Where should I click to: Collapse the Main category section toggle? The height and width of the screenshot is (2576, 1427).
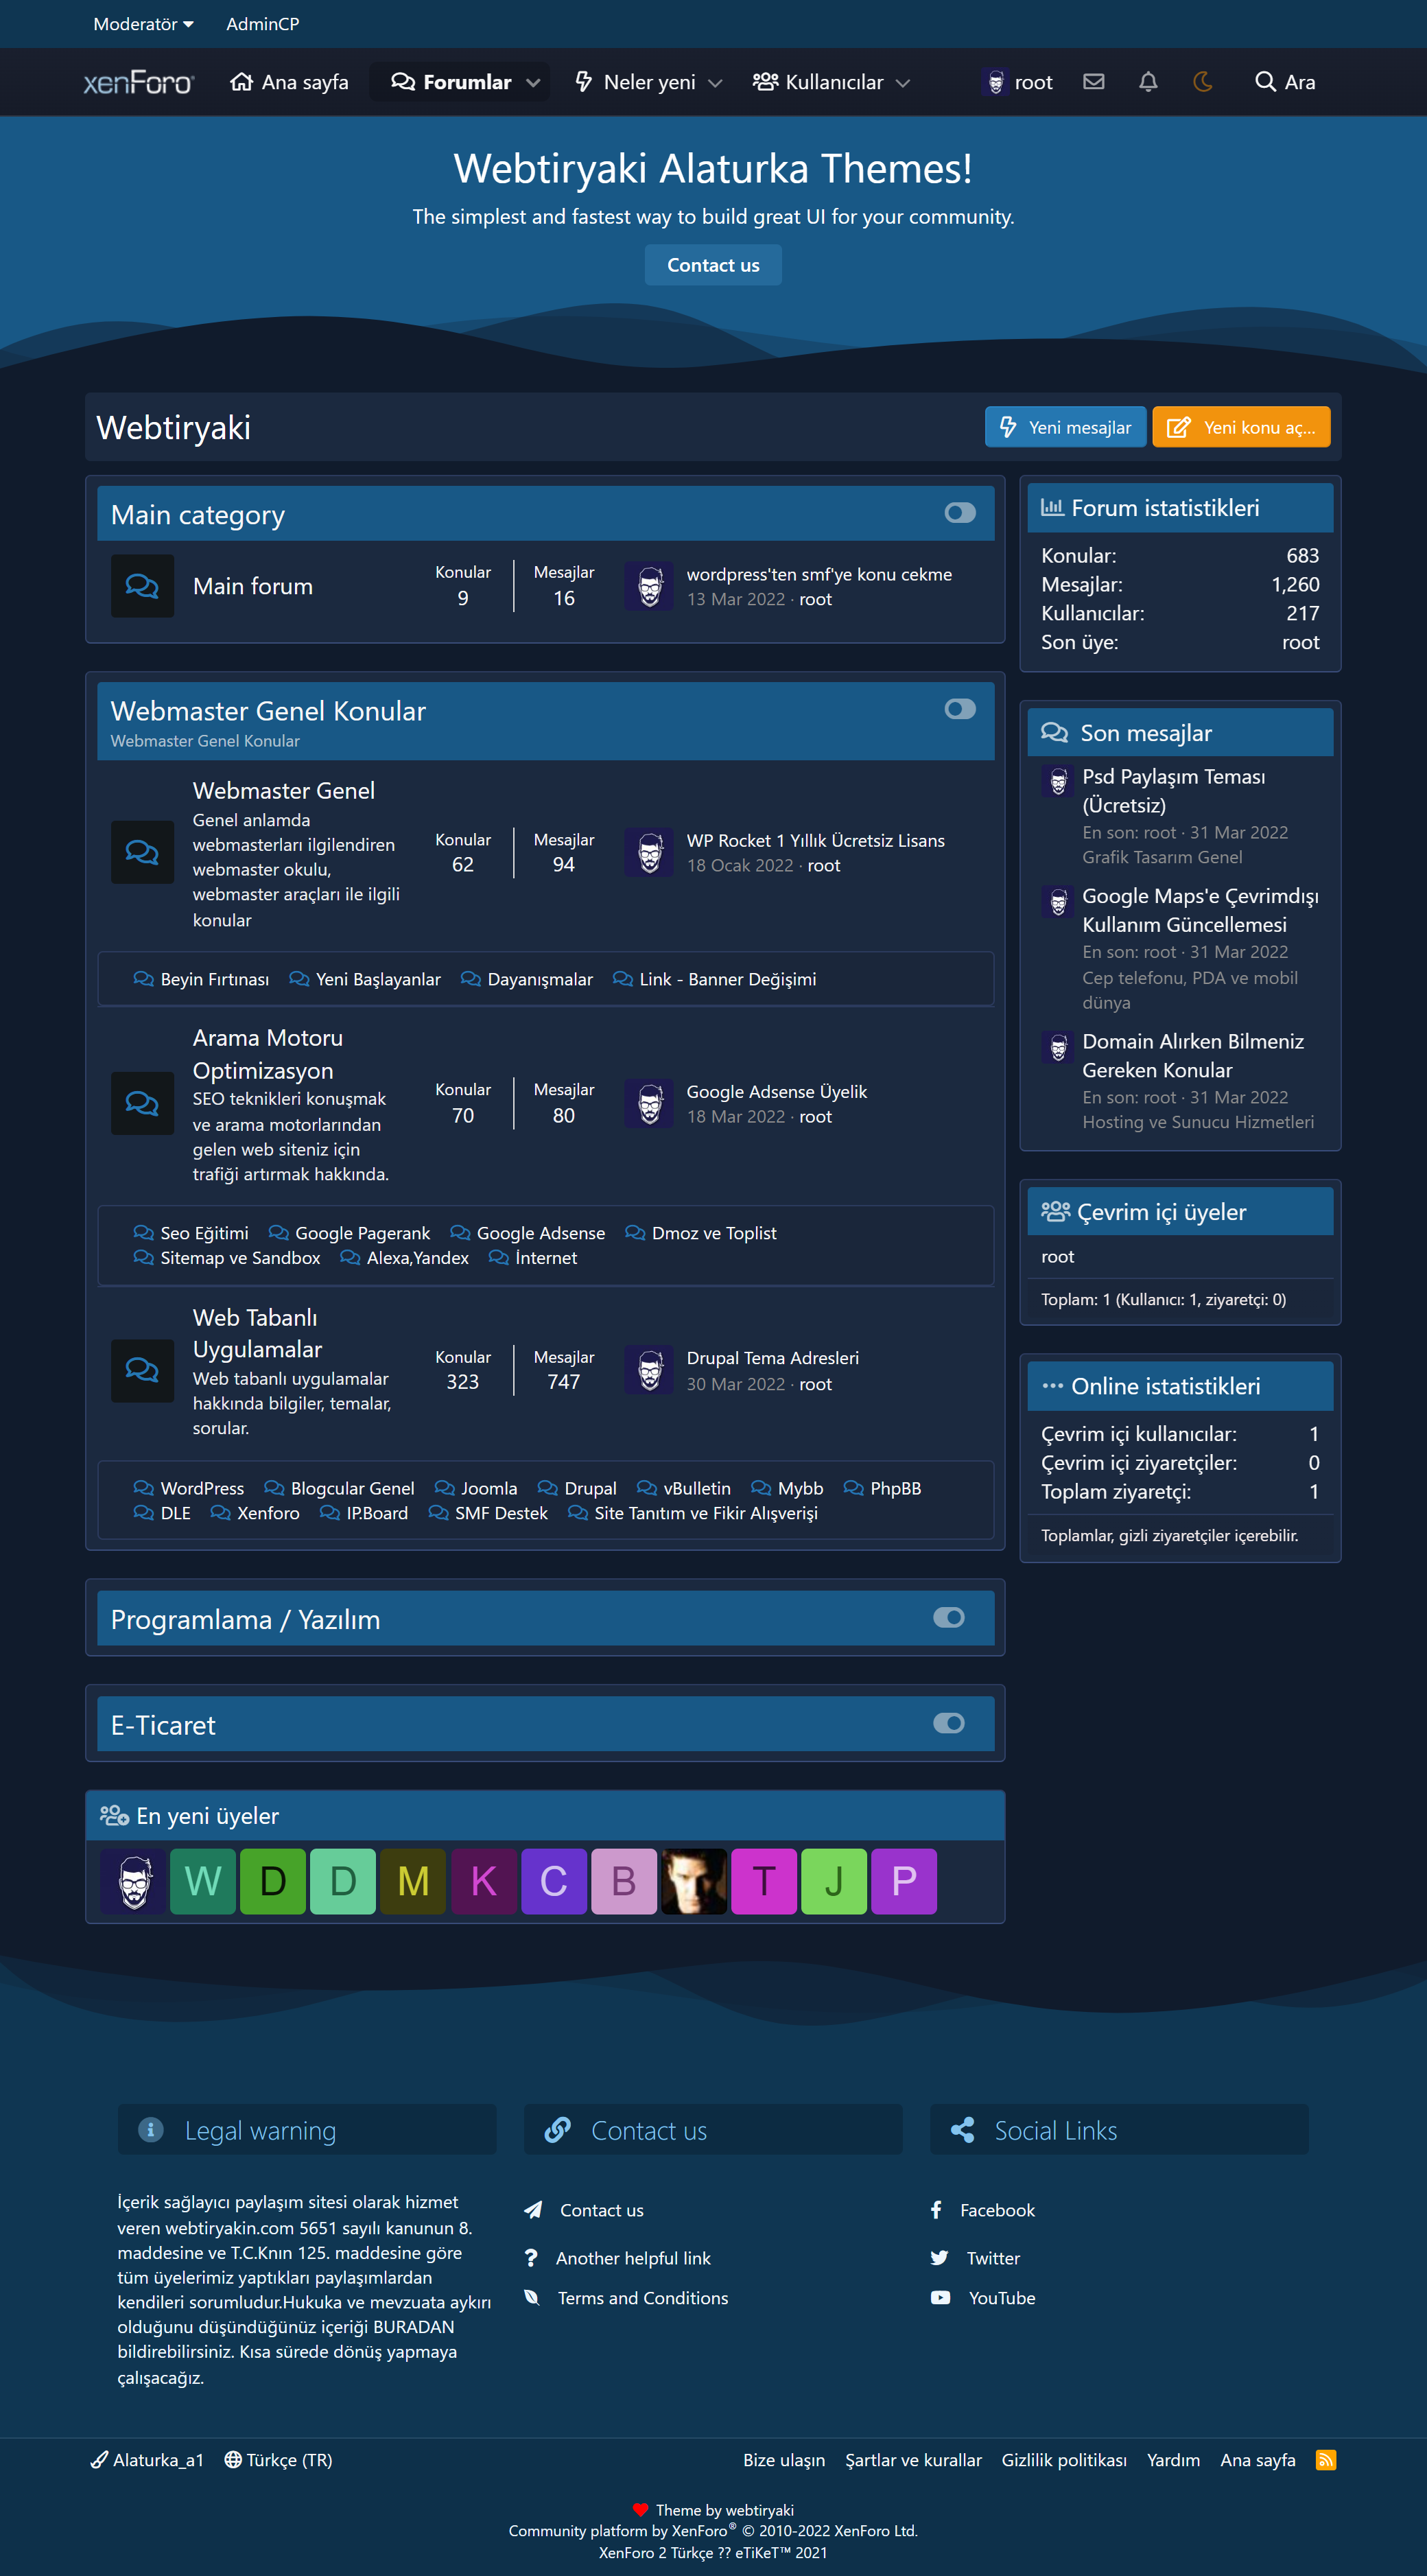(961, 512)
